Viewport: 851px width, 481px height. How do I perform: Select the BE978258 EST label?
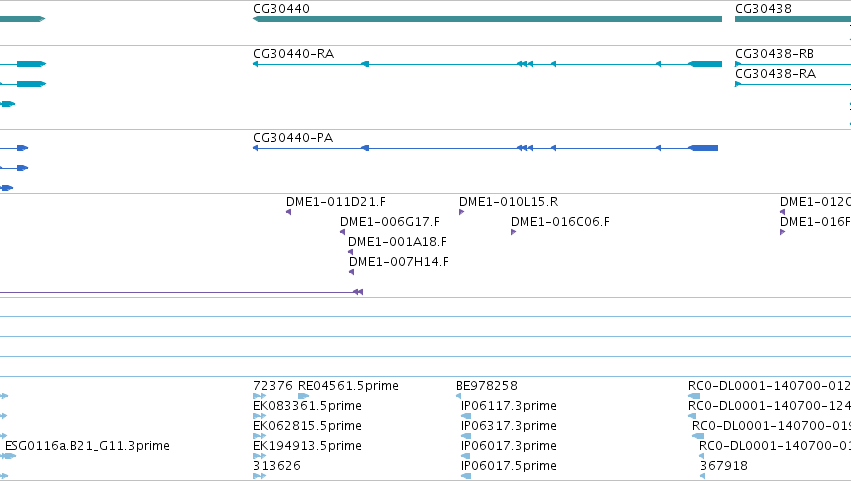point(487,386)
